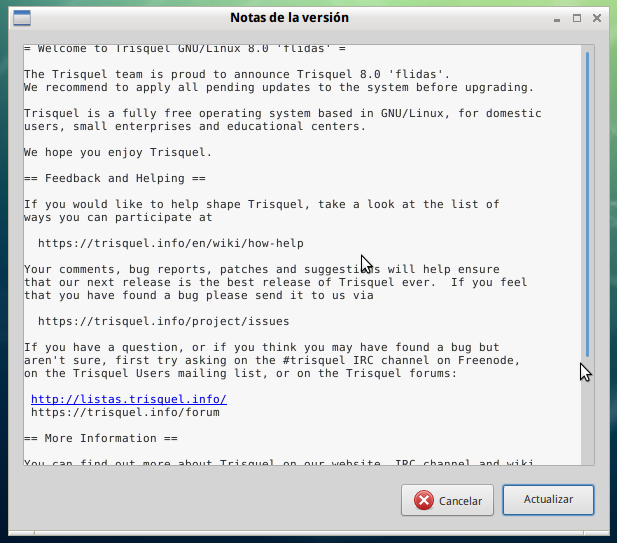Click the project/issues URL text

(164, 321)
